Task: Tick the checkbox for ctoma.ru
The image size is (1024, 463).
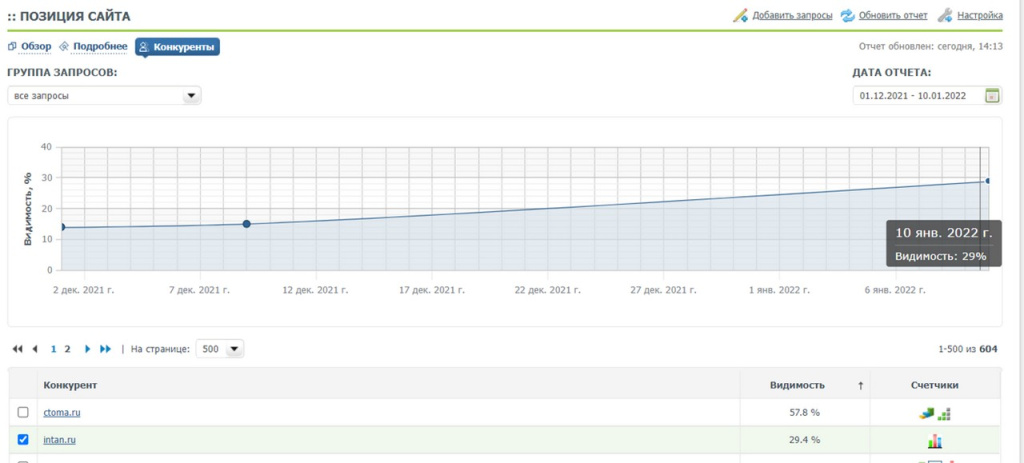Action: click(x=23, y=412)
